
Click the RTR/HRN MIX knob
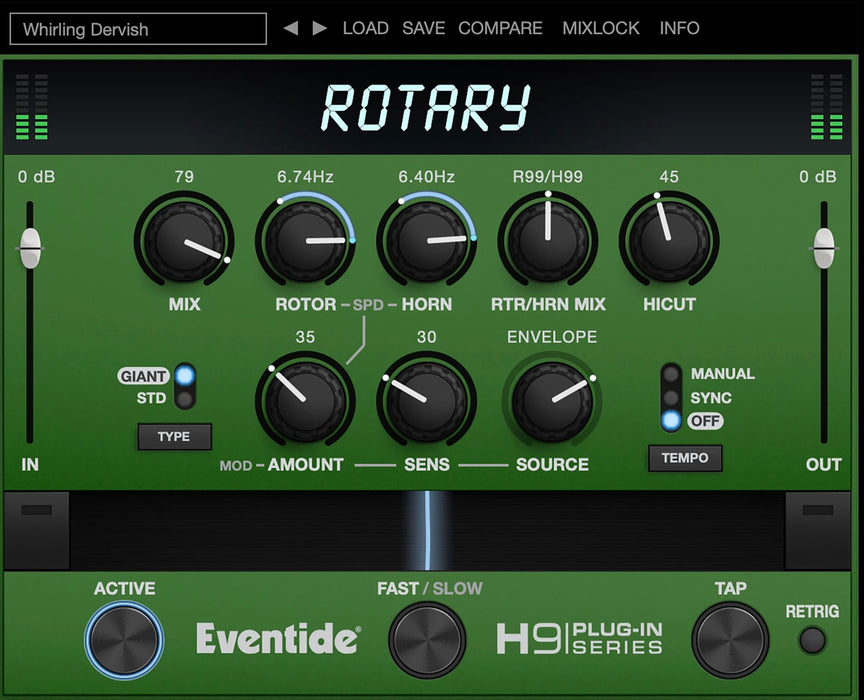point(548,241)
